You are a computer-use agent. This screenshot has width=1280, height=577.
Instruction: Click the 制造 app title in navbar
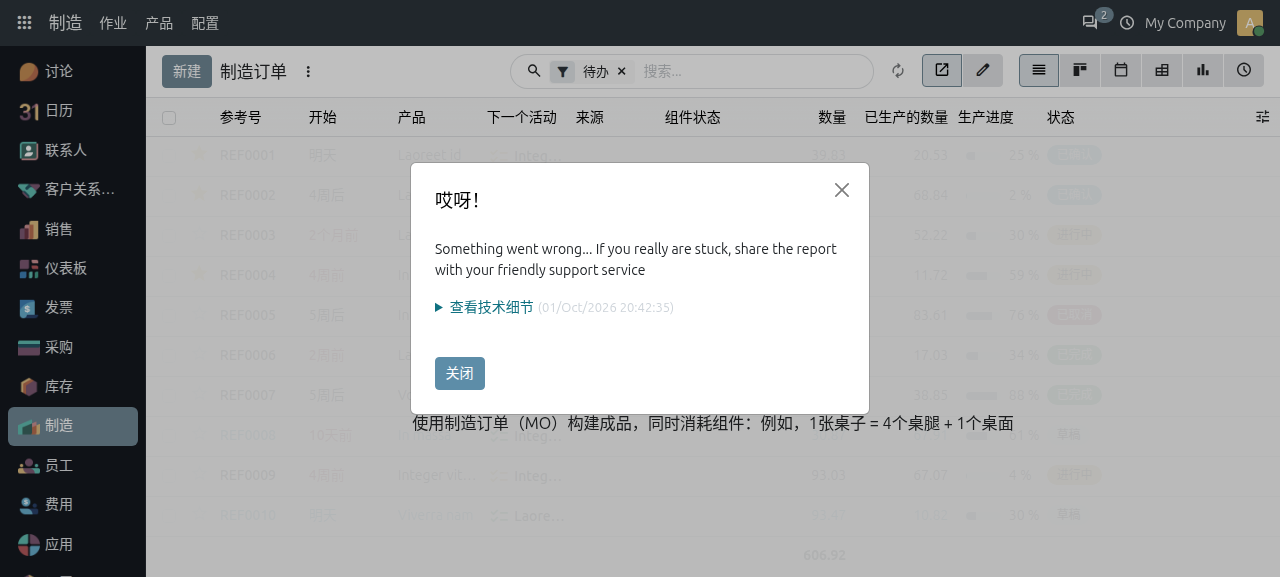point(66,23)
